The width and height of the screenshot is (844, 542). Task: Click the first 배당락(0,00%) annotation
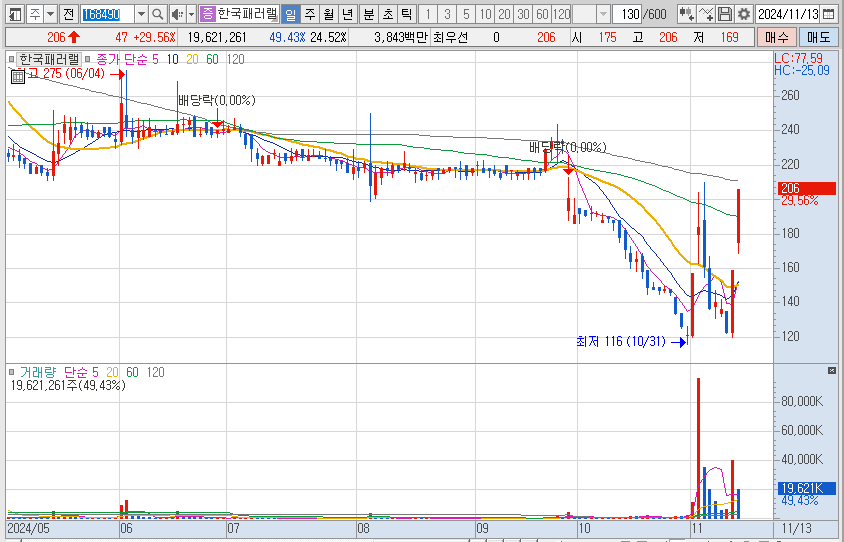pyautogui.click(x=217, y=100)
